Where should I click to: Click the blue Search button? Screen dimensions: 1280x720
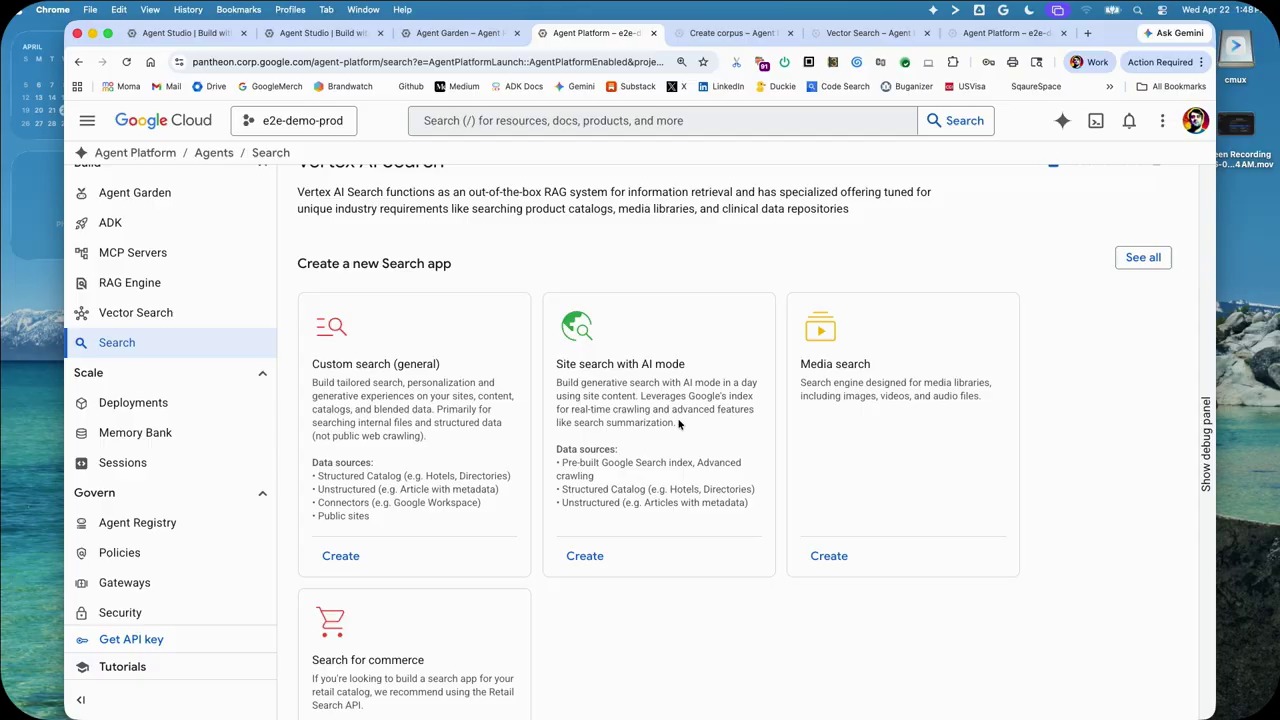pos(955,121)
